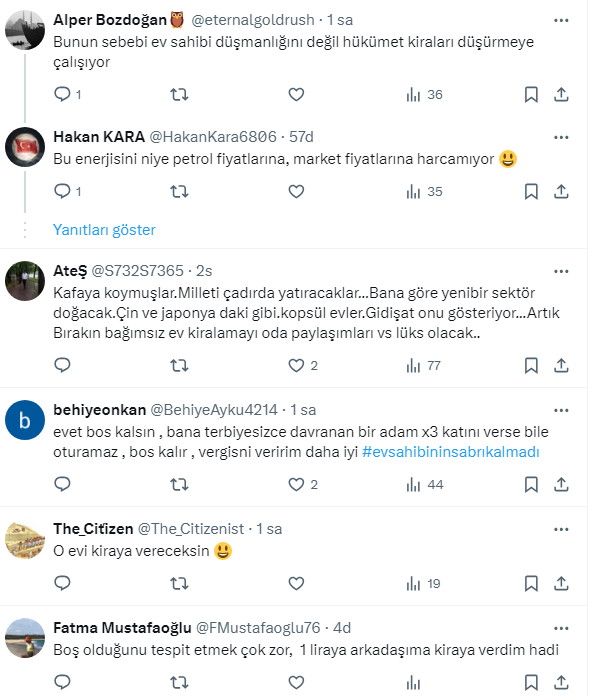The width and height of the screenshot is (604, 696).
Task: View analytics on behiyeonkan's tweet
Action: (414, 485)
